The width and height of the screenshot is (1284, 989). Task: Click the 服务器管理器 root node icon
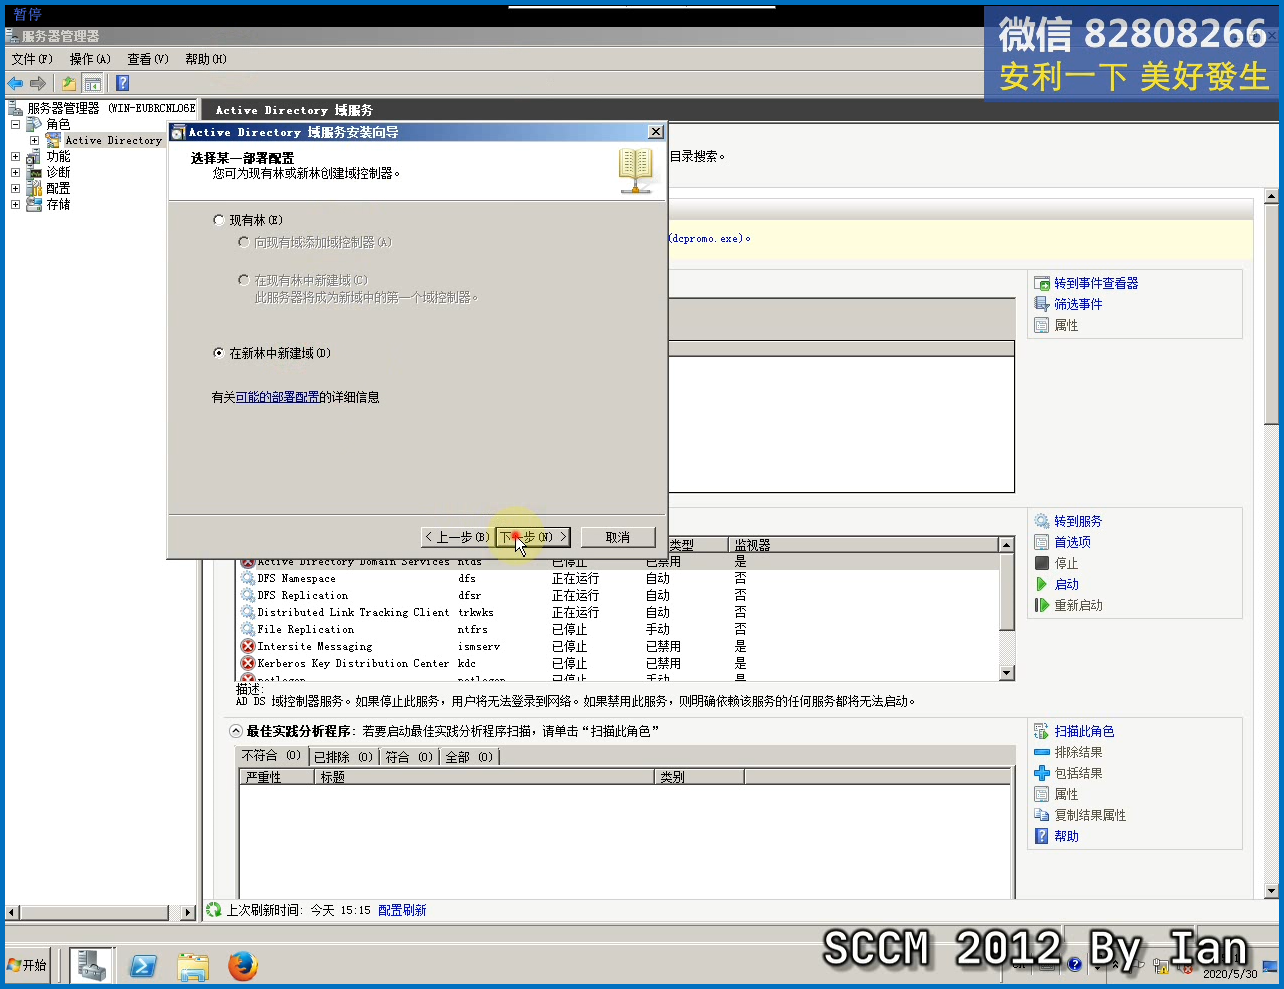(15, 108)
